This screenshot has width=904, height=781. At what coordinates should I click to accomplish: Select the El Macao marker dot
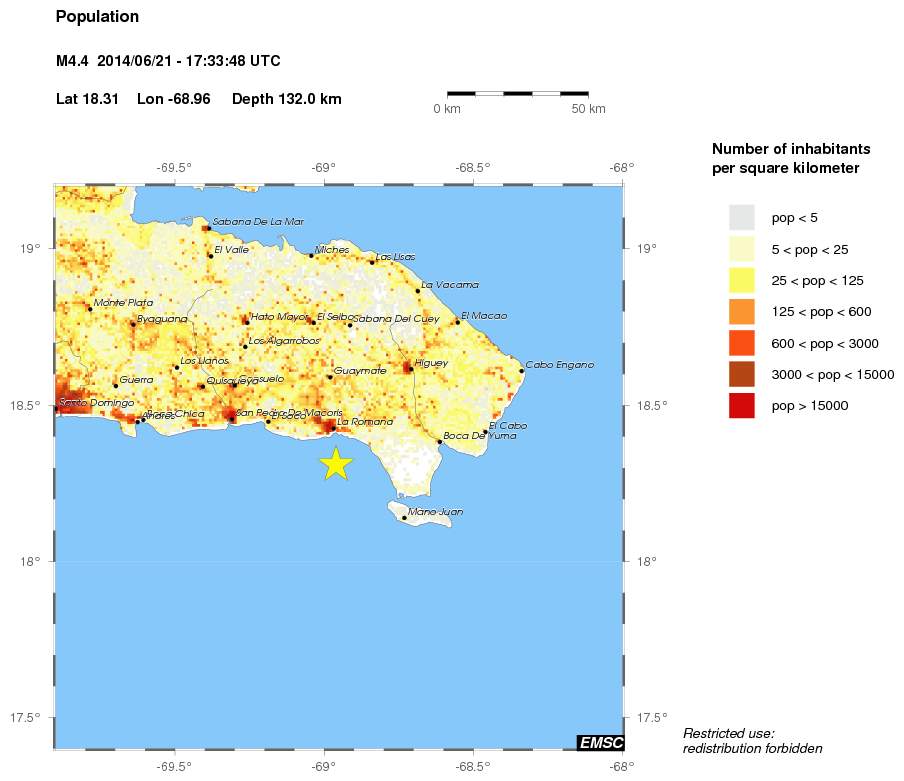[x=457, y=322]
